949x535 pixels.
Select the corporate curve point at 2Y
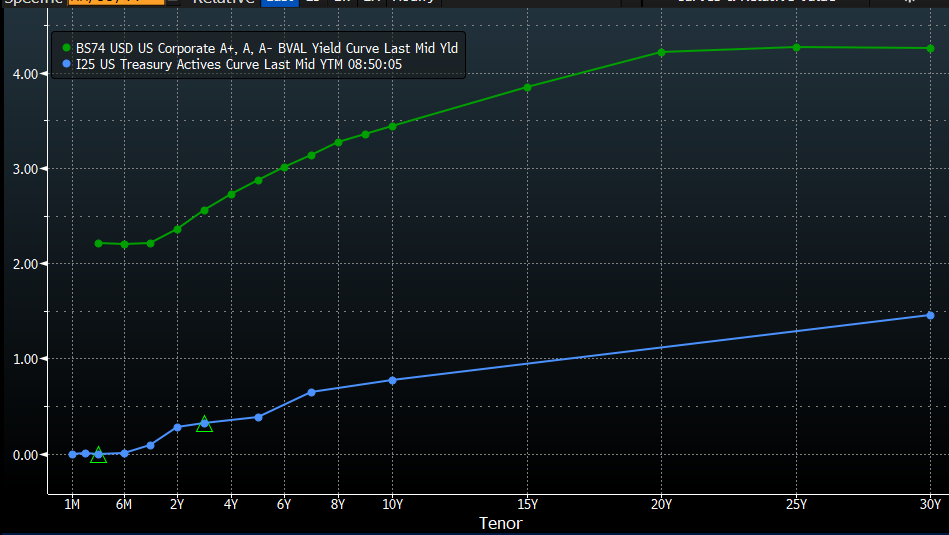click(x=177, y=229)
